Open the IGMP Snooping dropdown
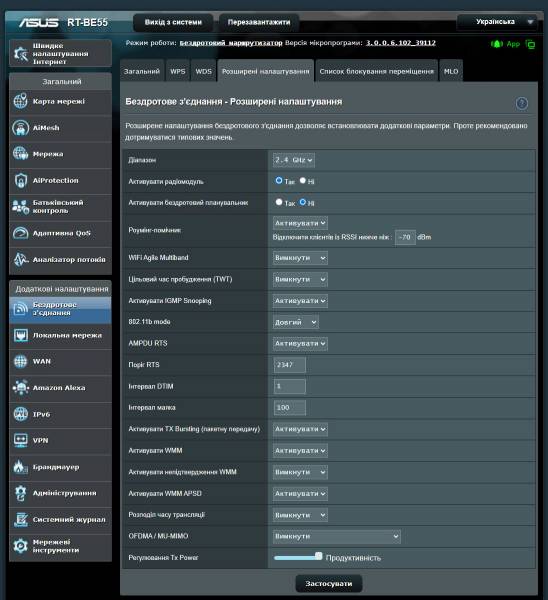 click(x=300, y=301)
